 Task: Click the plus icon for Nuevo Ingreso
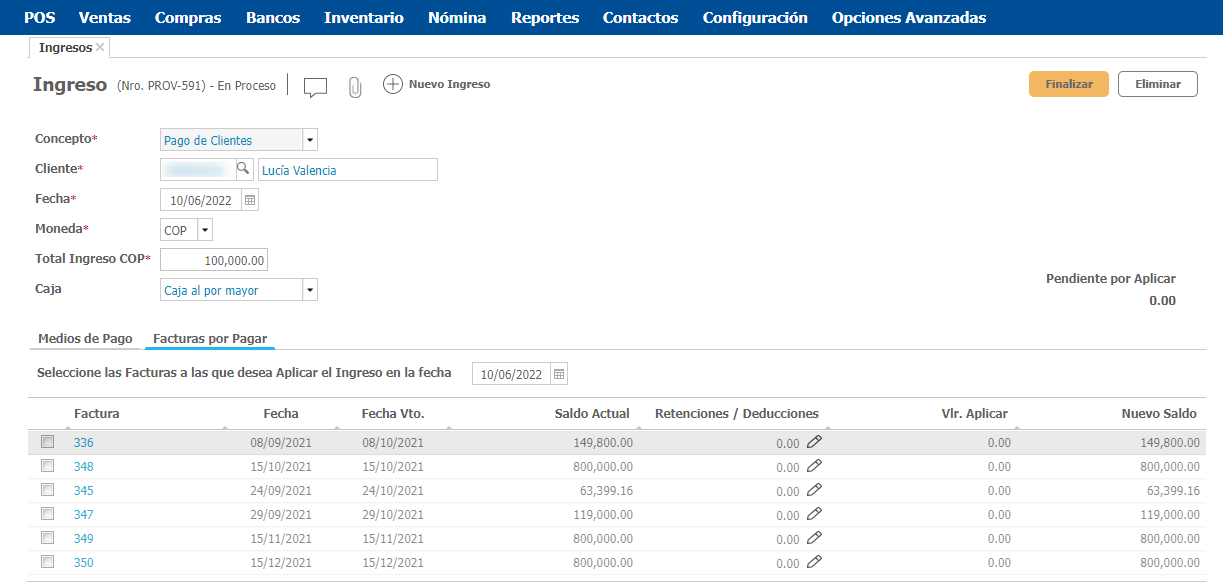click(x=393, y=85)
